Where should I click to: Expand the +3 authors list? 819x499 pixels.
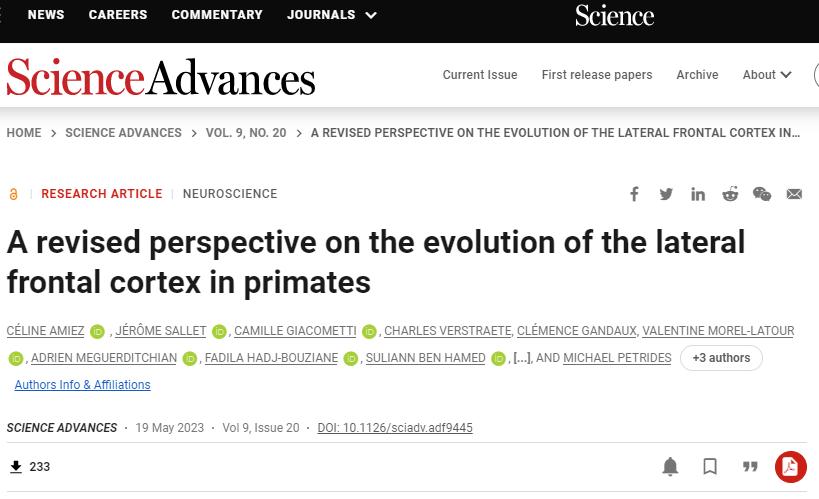coord(721,358)
